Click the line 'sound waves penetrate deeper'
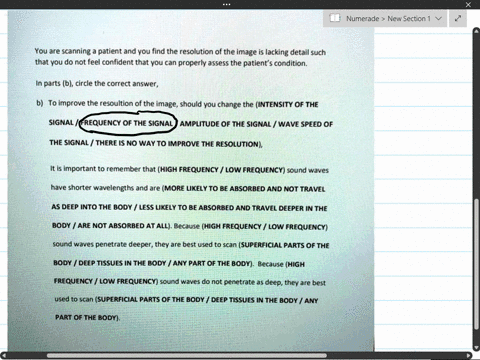This screenshot has height=360, width=480. [191, 245]
